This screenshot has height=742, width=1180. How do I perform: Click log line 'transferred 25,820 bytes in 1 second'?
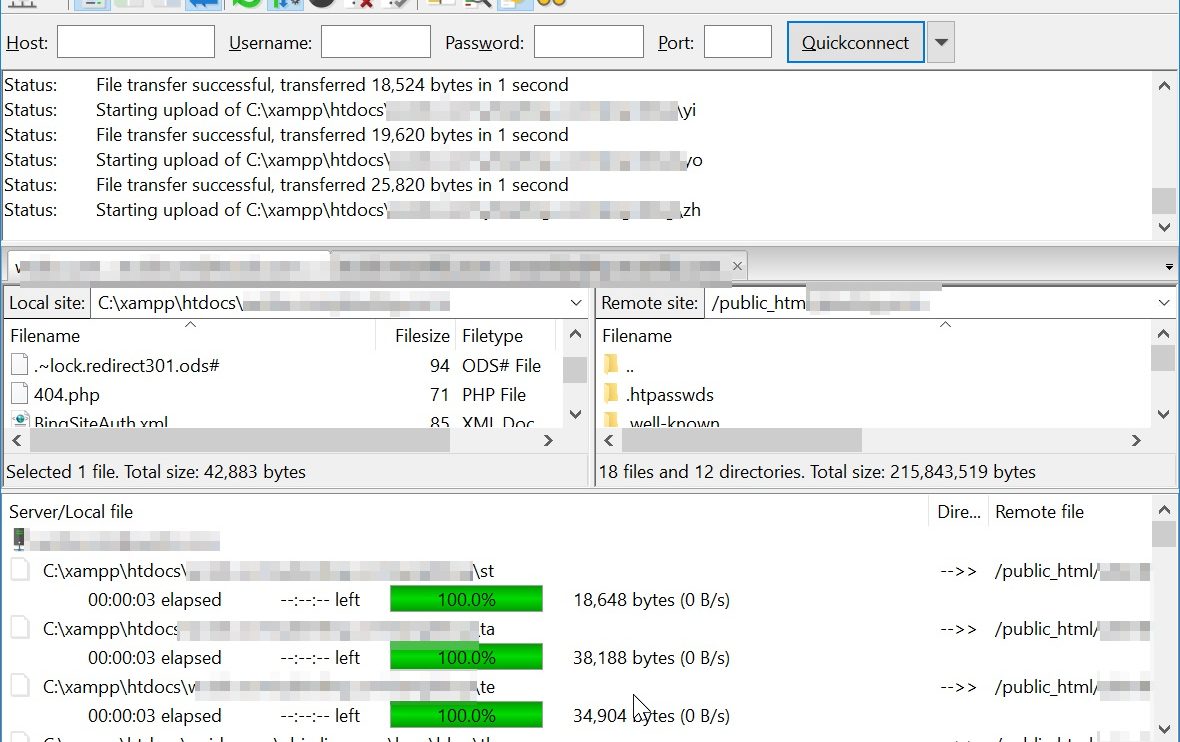click(x=332, y=184)
